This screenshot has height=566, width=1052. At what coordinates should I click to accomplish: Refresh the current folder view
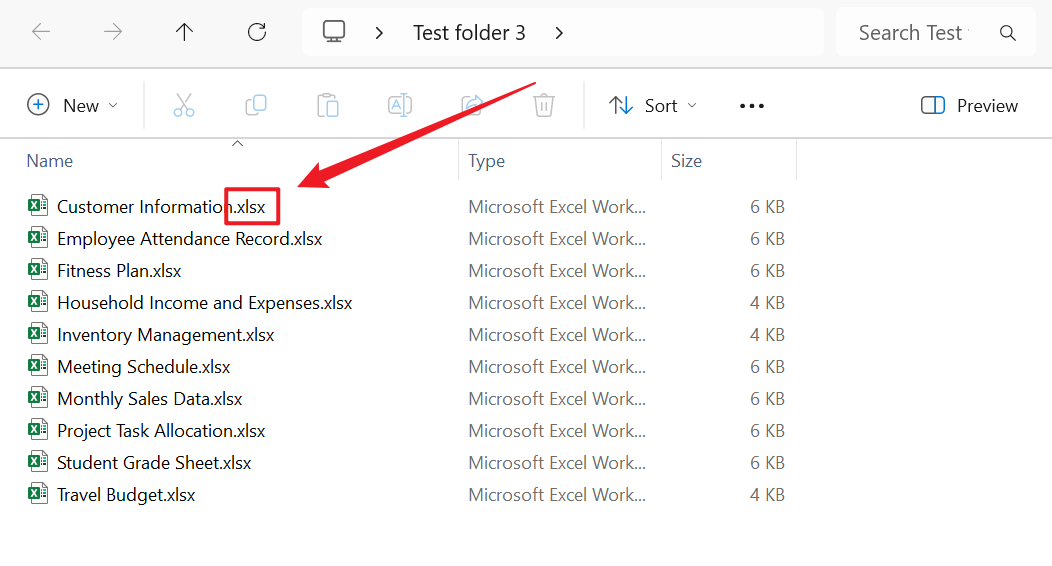tap(257, 32)
